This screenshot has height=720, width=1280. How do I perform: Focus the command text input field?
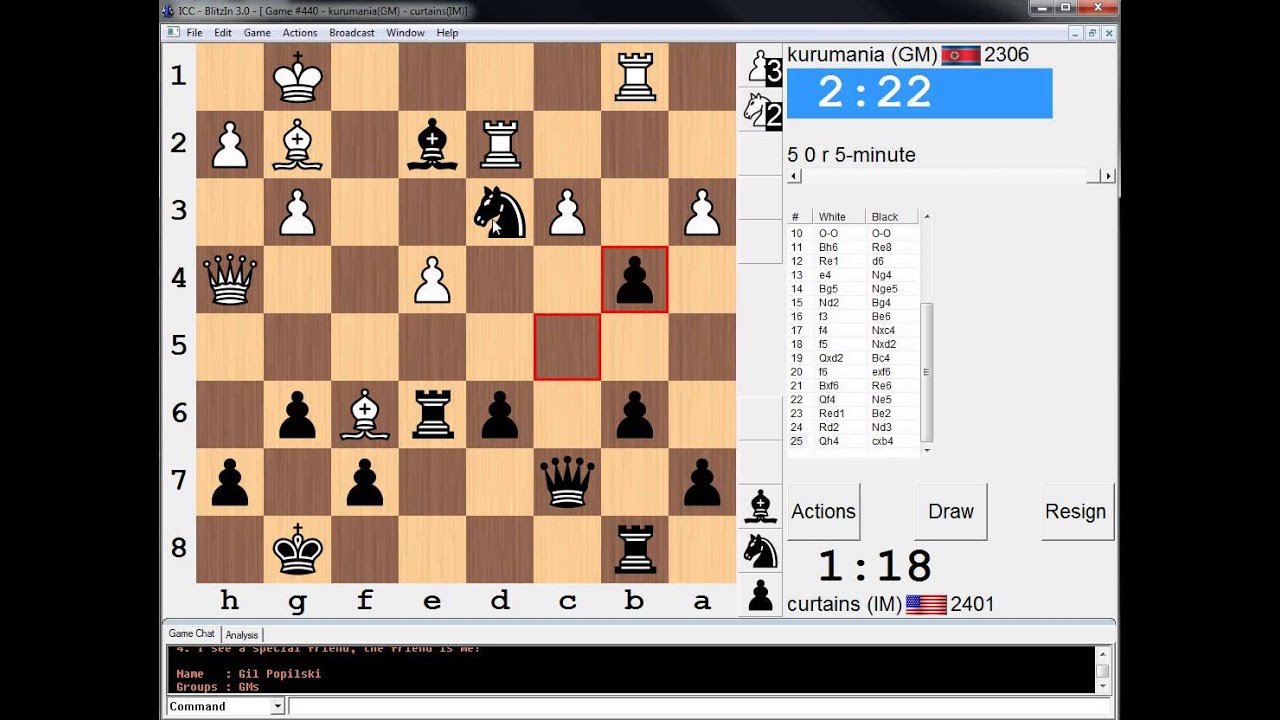click(x=697, y=706)
